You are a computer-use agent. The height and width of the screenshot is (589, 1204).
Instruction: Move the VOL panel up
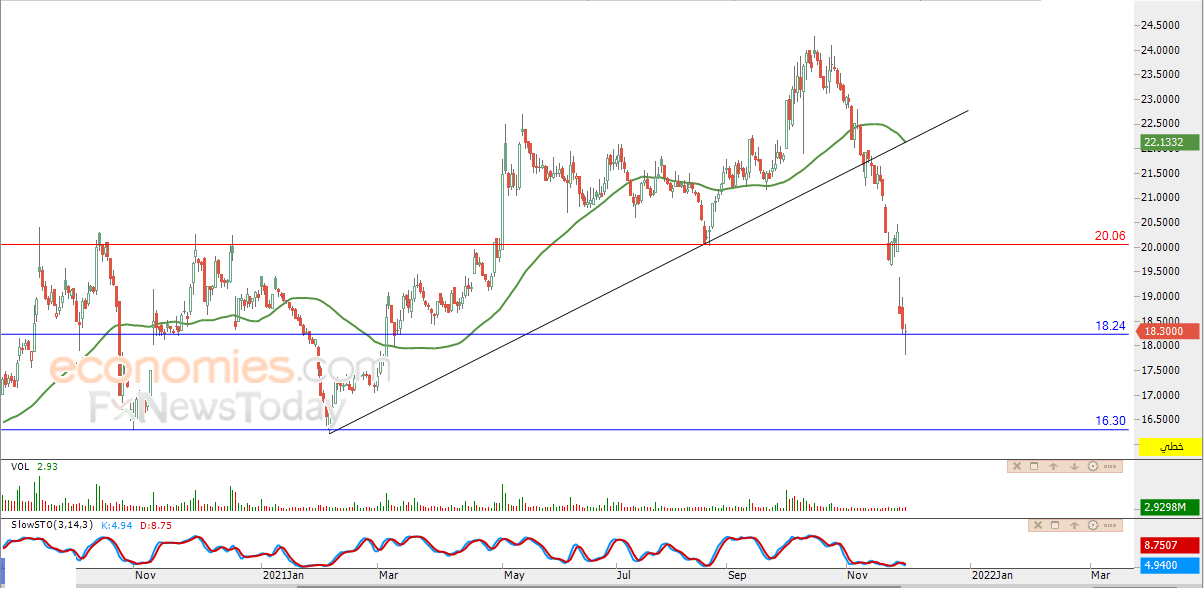(x=1054, y=466)
